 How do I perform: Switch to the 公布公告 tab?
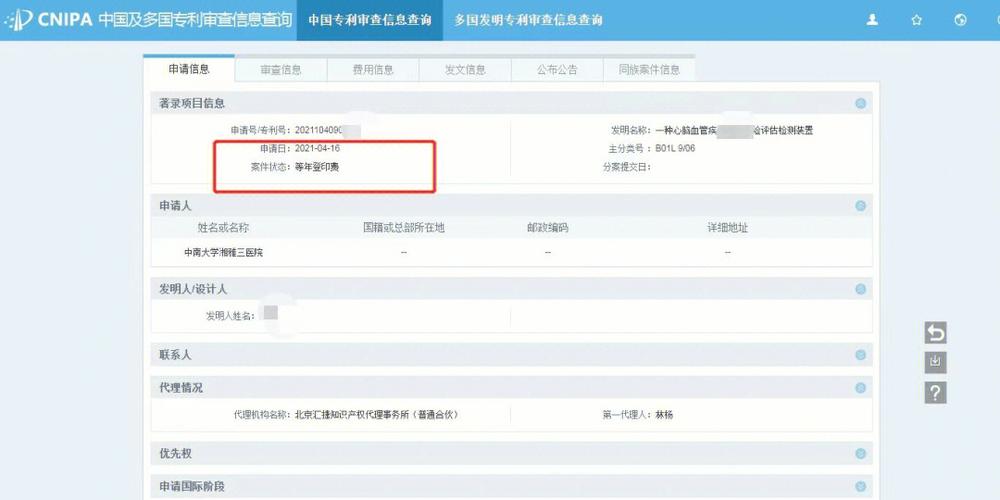(557, 70)
